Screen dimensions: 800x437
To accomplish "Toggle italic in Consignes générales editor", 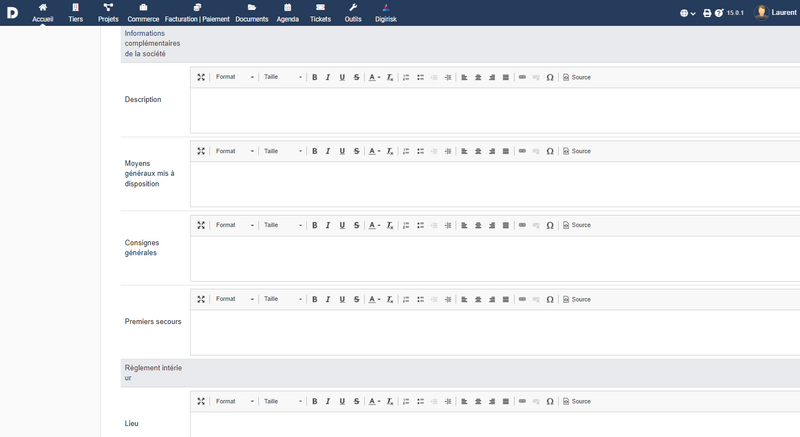I will coord(328,225).
